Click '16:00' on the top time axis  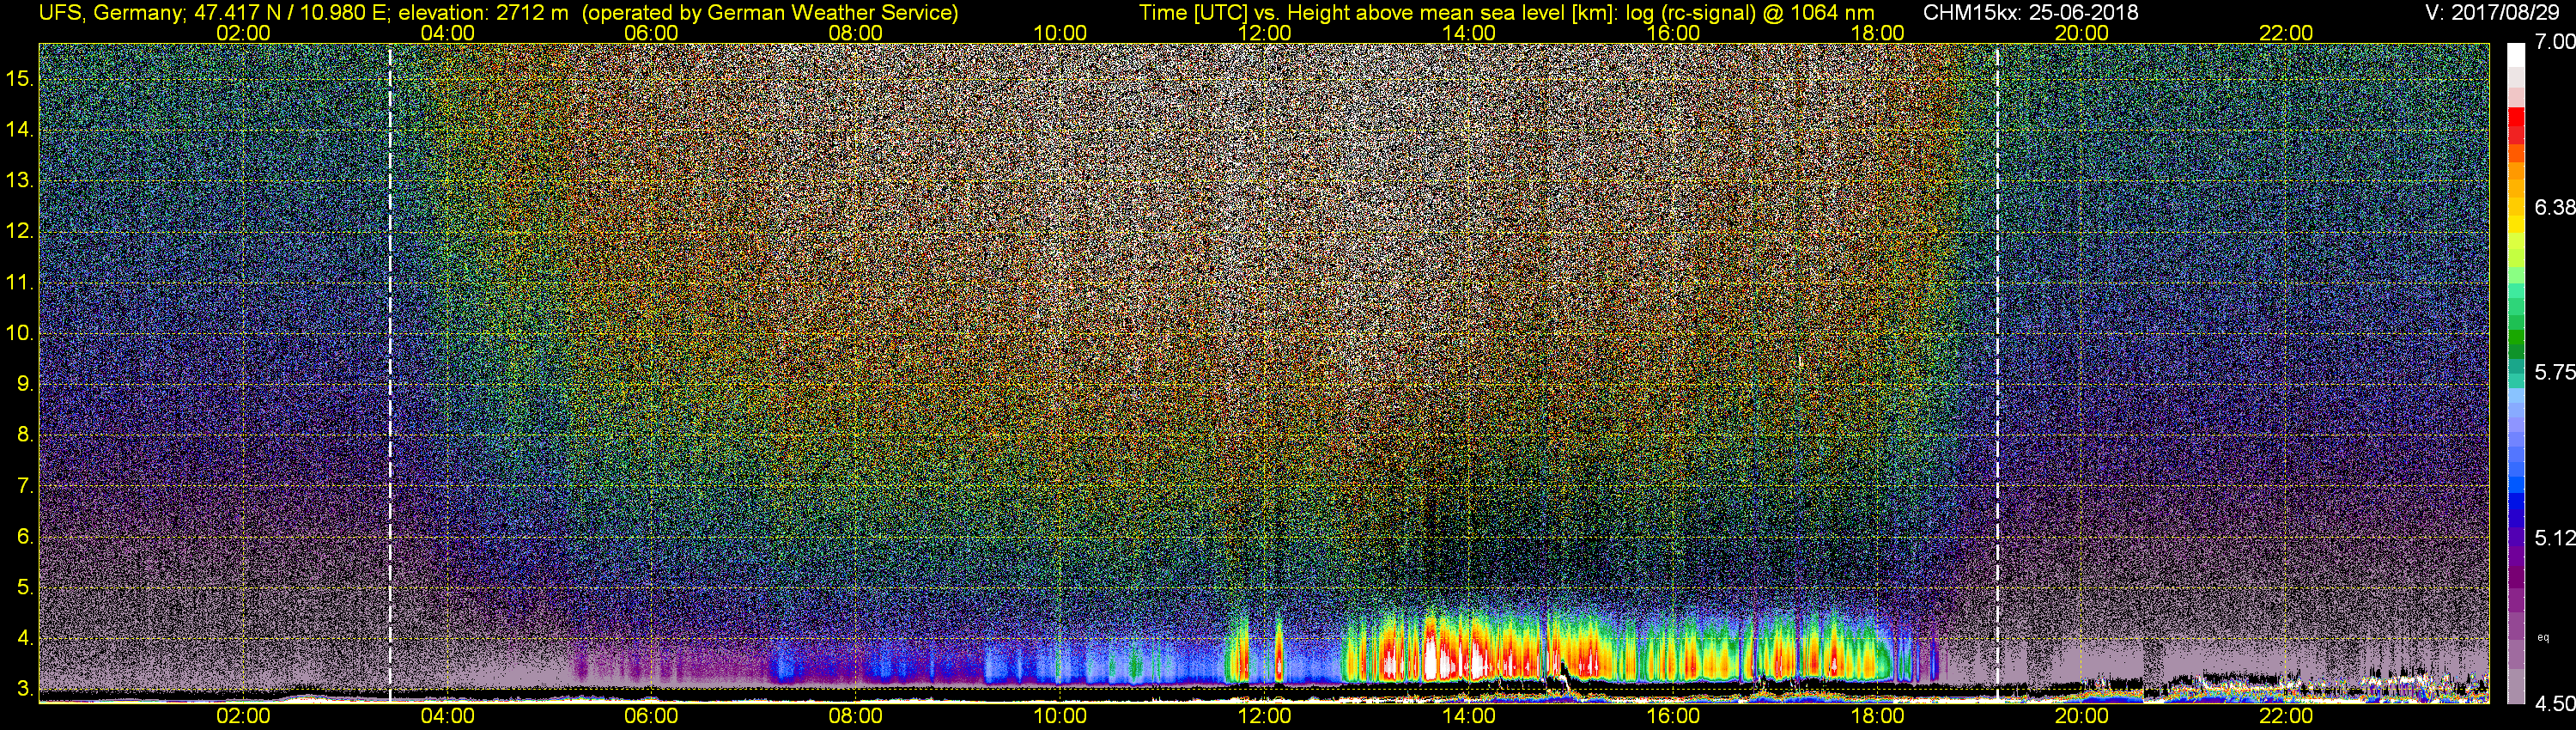tap(1673, 33)
